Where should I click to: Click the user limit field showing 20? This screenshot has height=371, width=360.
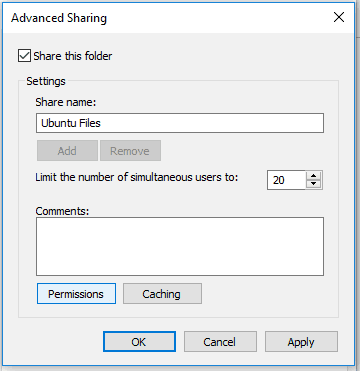286,180
